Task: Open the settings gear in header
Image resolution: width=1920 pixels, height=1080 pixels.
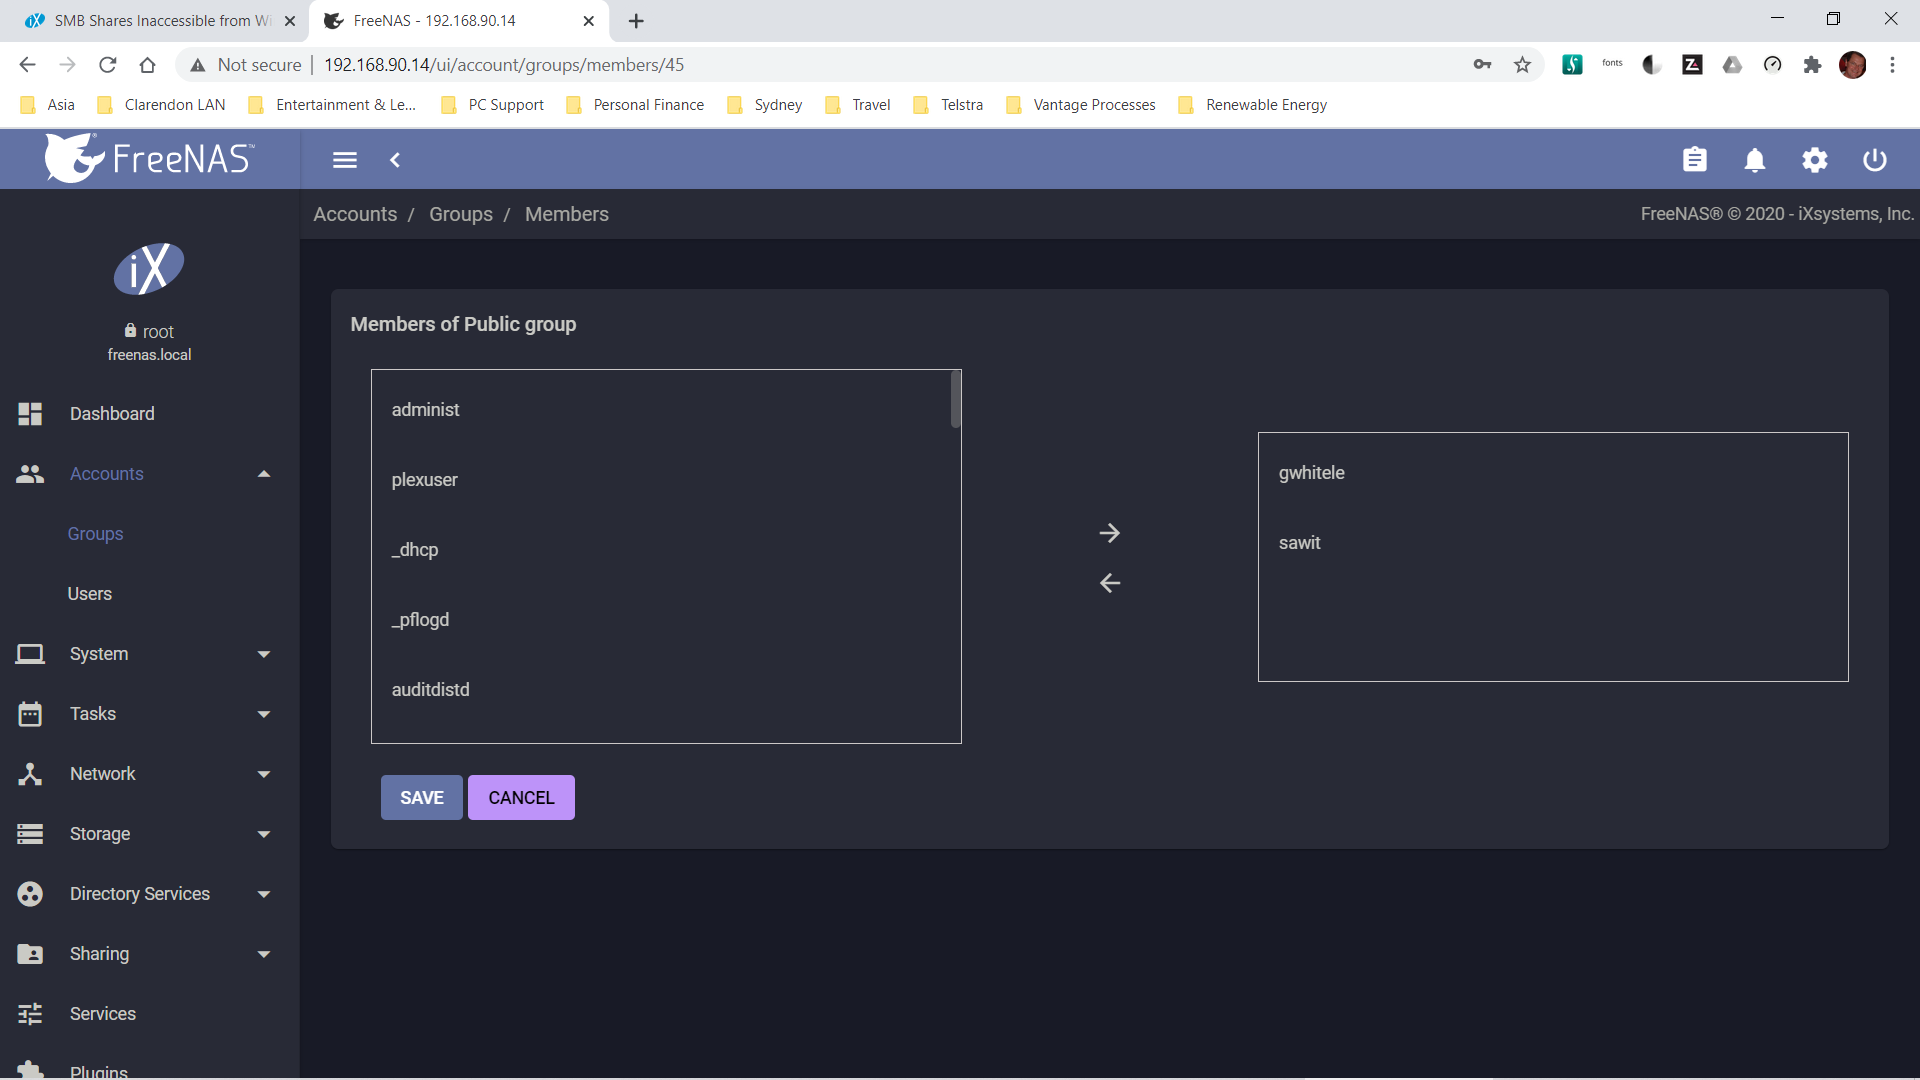Action: click(x=1815, y=160)
